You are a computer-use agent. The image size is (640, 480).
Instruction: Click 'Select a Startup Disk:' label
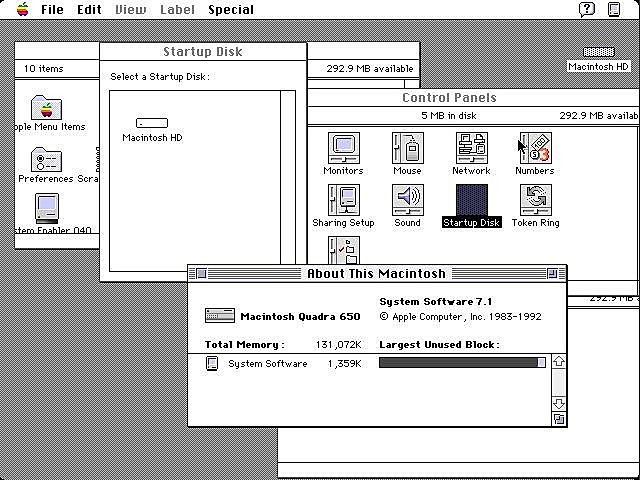pos(160,77)
